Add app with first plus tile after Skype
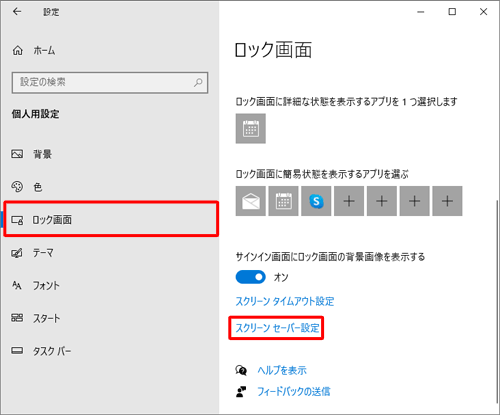The width and height of the screenshot is (500, 415). point(349,201)
